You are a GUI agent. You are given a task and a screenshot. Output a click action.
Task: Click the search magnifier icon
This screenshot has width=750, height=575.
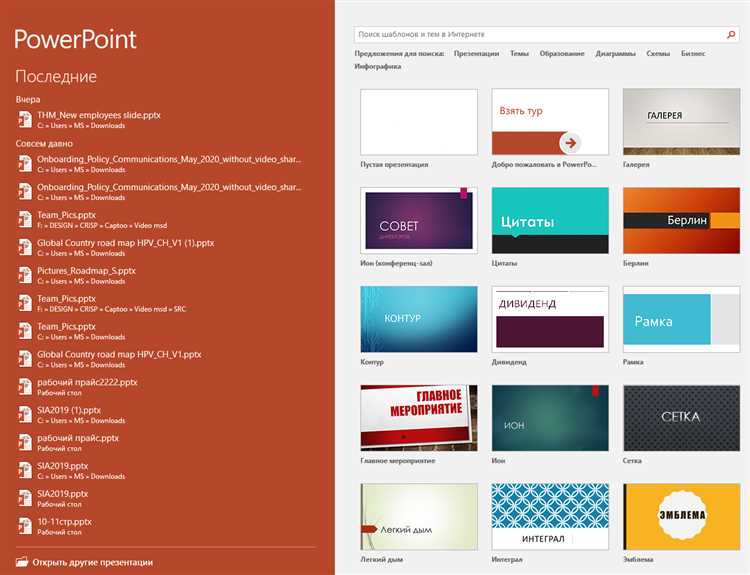731,34
